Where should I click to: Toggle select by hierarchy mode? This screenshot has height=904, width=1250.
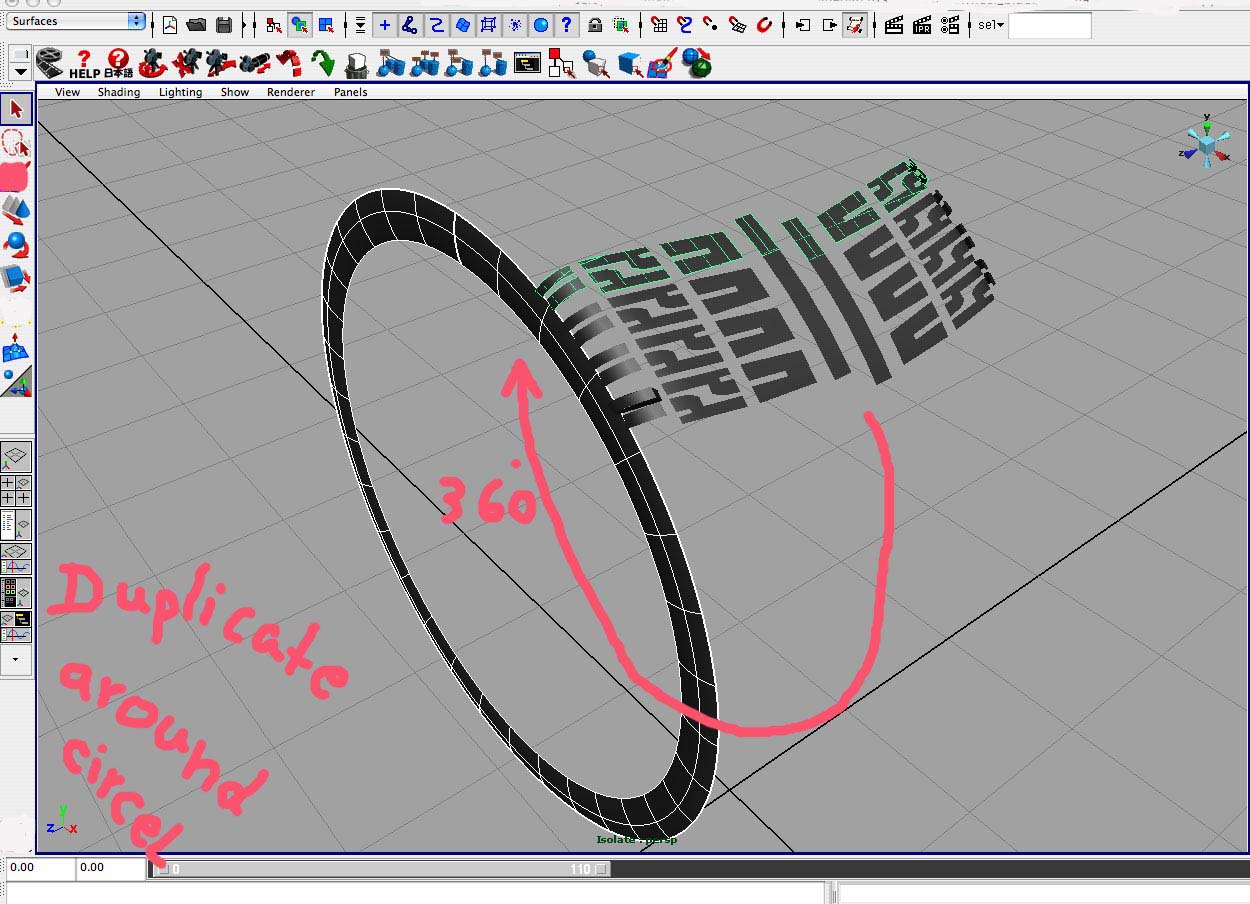[273, 25]
